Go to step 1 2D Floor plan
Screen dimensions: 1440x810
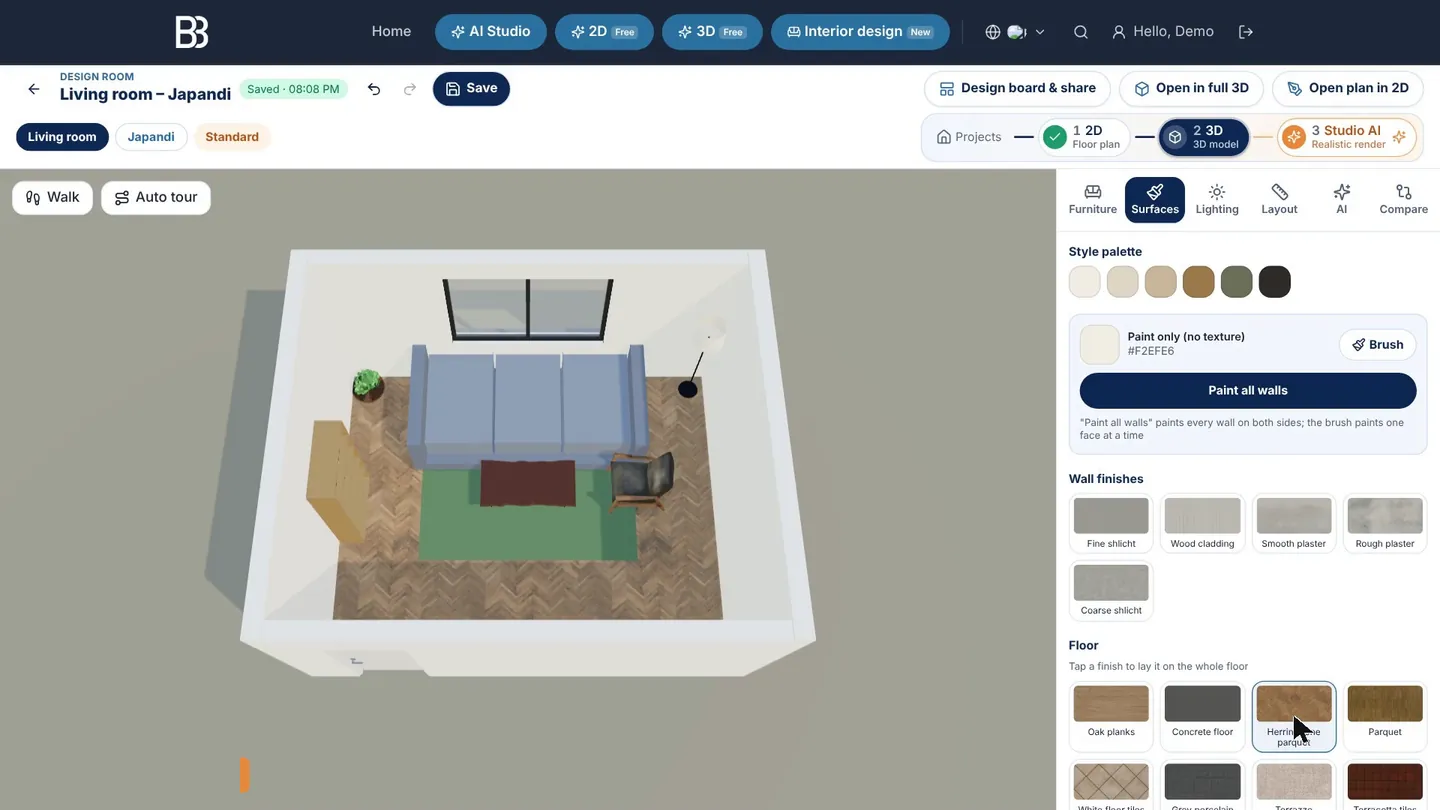1084,137
